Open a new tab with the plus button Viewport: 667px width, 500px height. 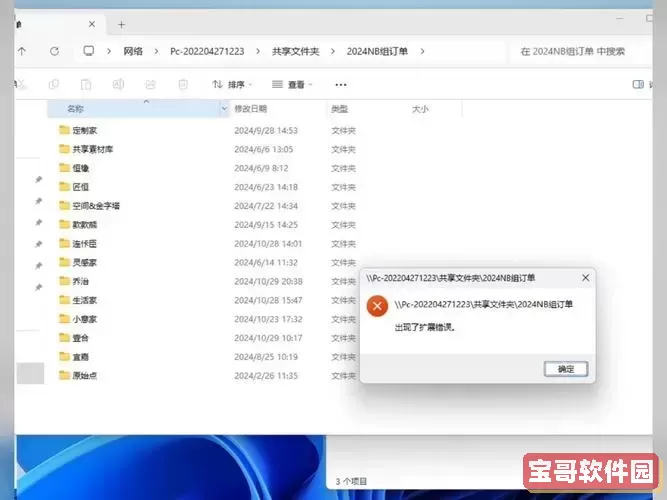(122, 25)
